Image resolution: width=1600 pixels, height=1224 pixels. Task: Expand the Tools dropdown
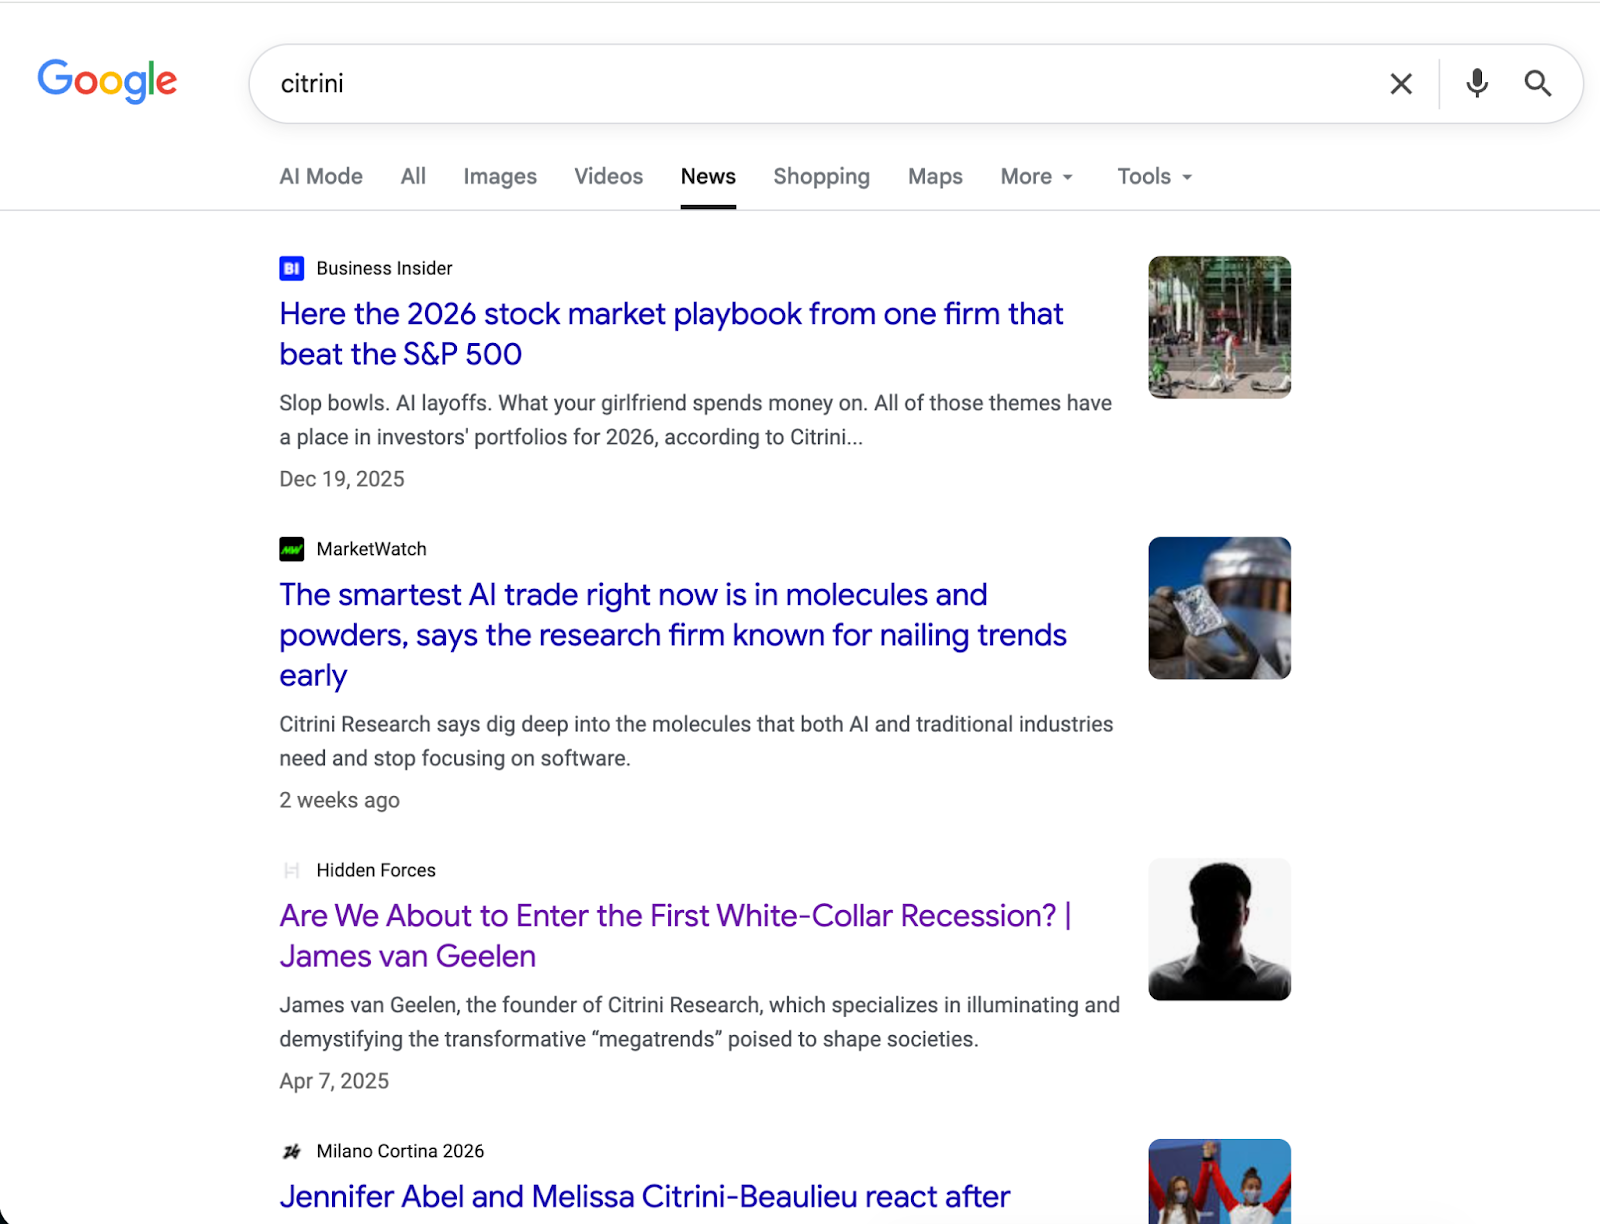pos(1155,177)
